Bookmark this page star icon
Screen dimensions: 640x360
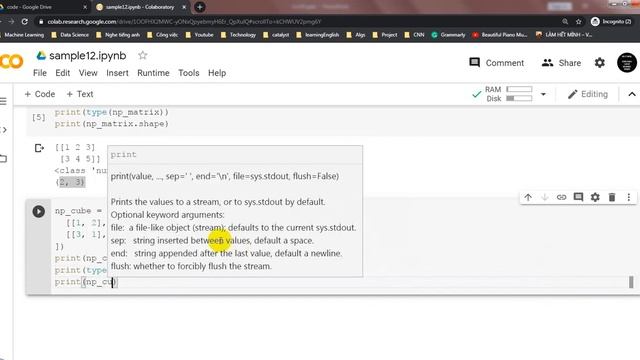(x=578, y=22)
